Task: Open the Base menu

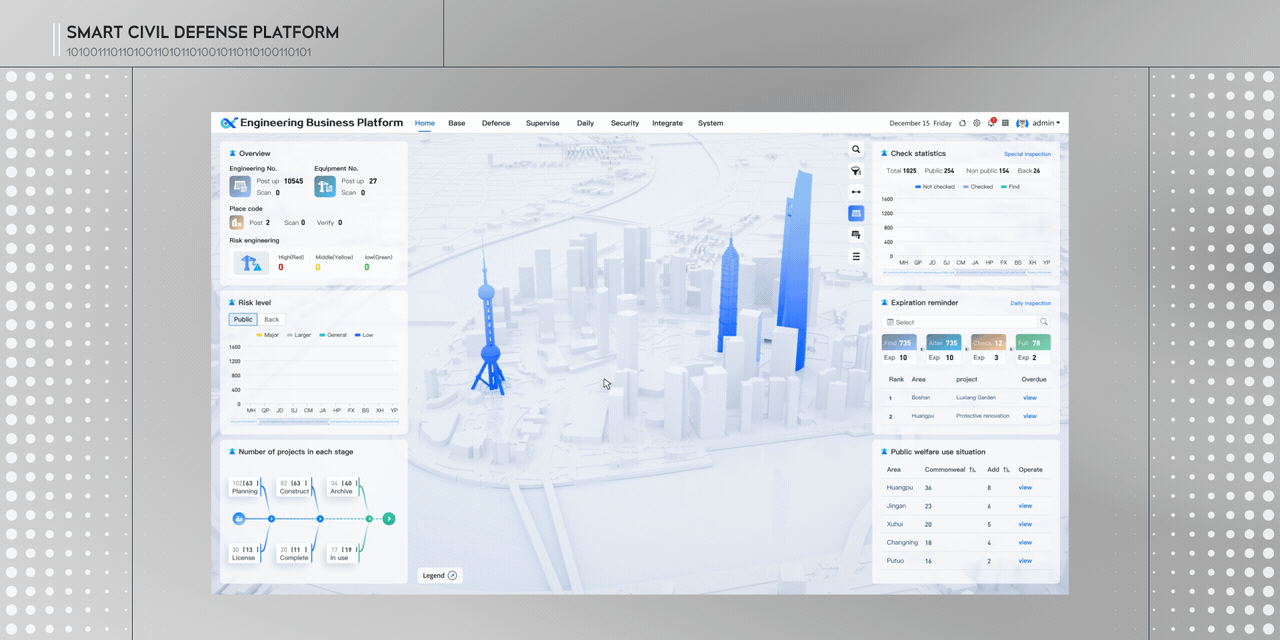Action: point(456,123)
